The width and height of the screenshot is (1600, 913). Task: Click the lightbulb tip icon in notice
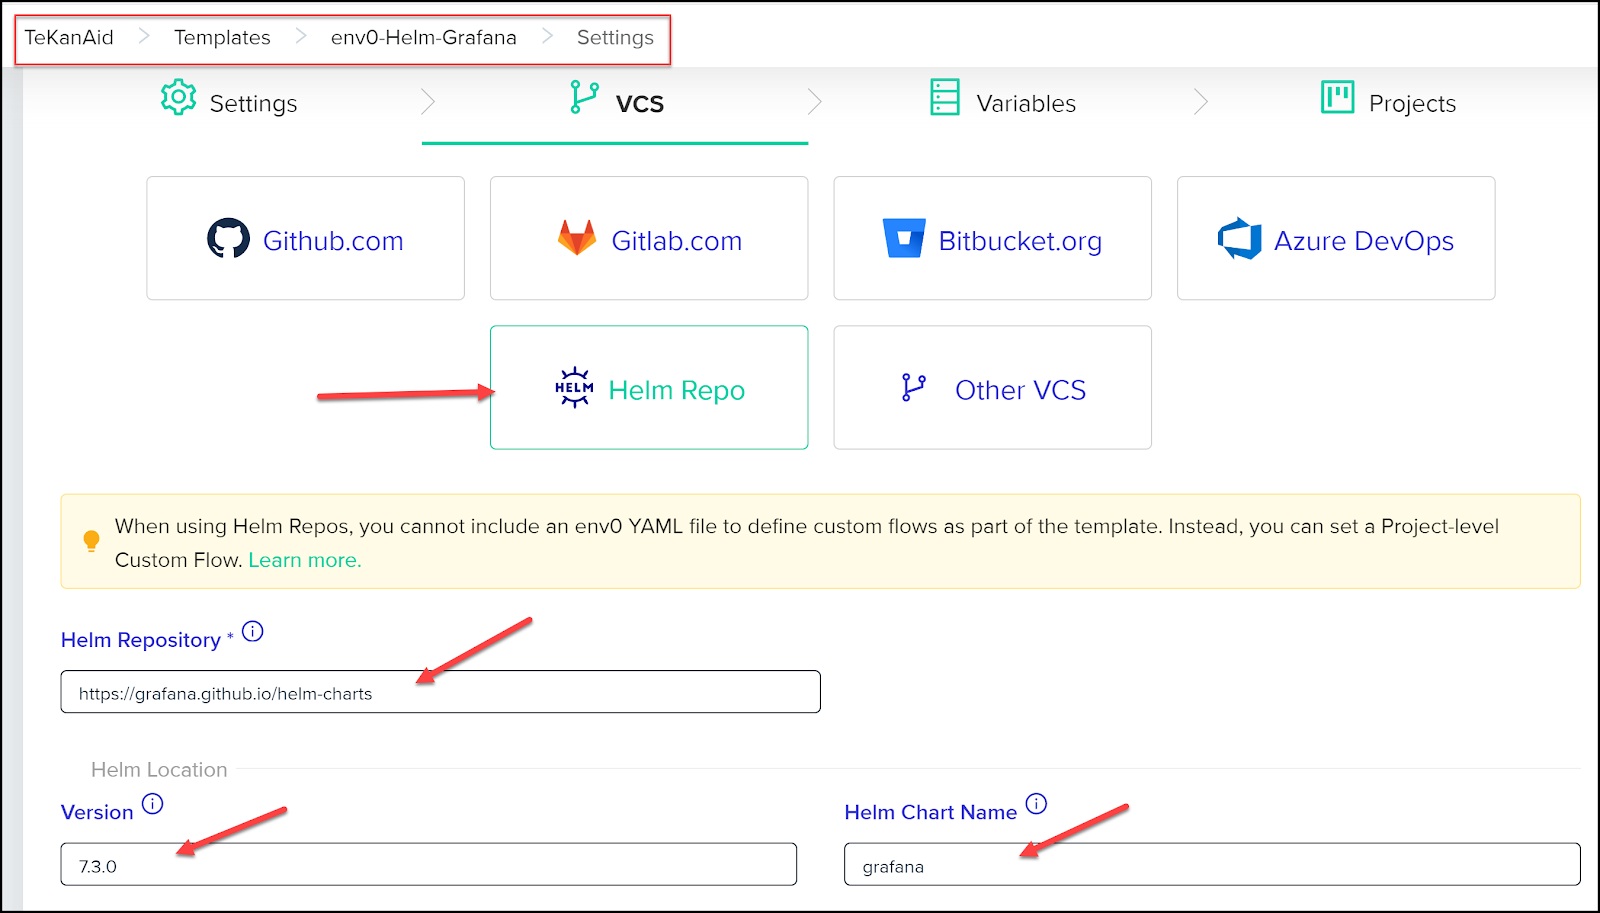(x=91, y=541)
